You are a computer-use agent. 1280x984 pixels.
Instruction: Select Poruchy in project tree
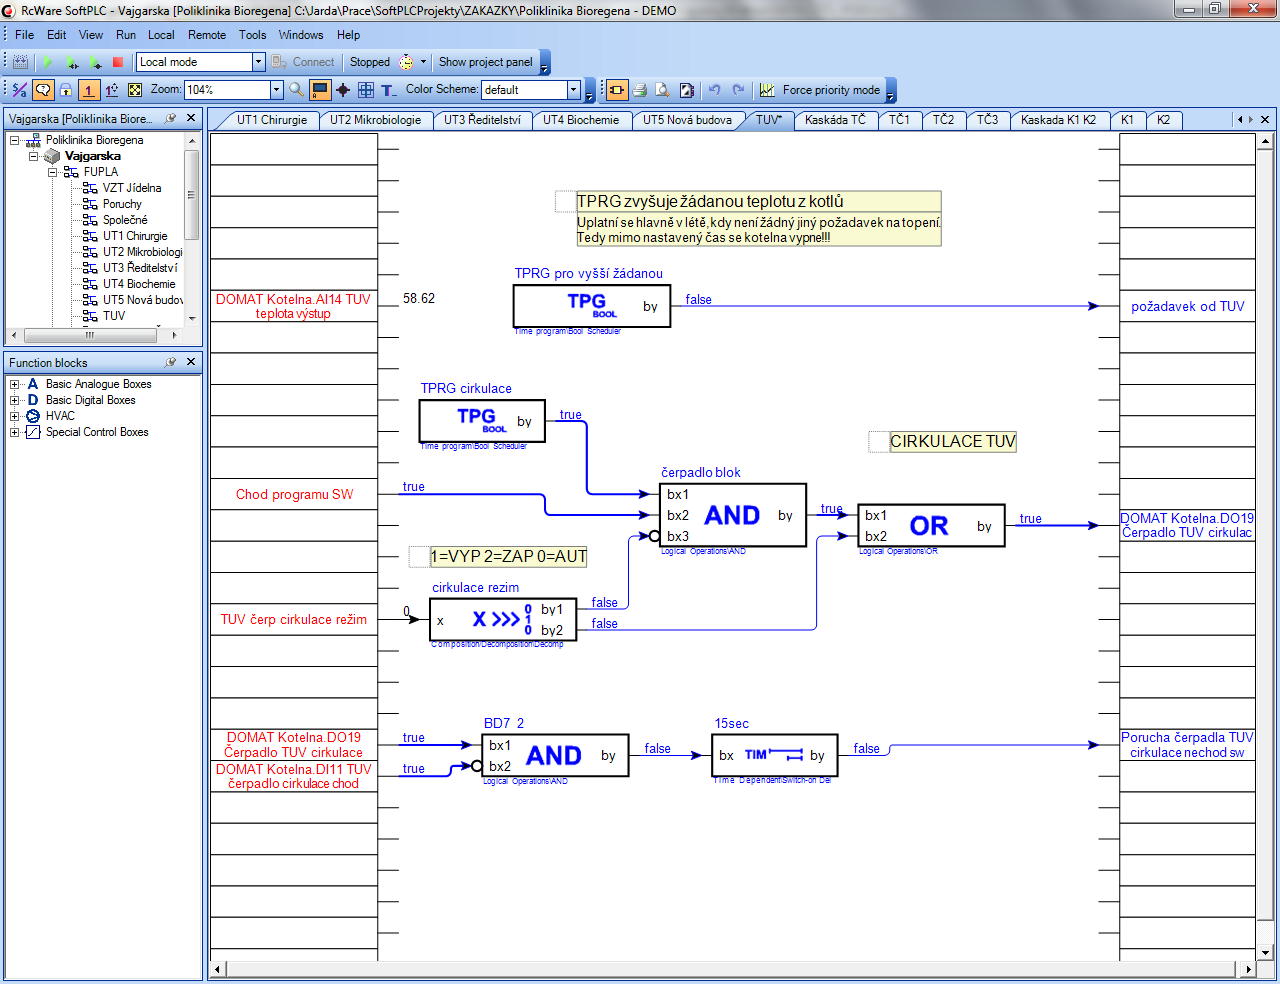[x=122, y=204]
